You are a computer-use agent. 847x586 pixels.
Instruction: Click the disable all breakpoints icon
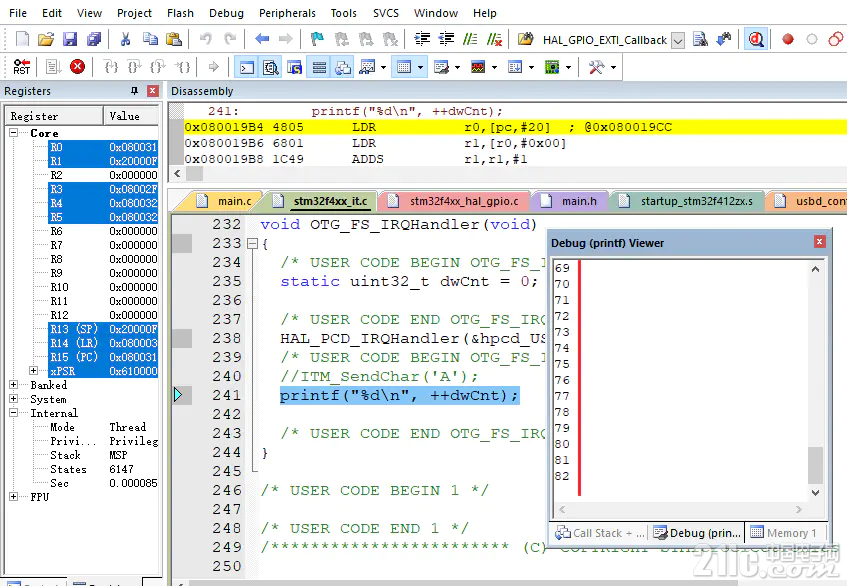pos(835,39)
